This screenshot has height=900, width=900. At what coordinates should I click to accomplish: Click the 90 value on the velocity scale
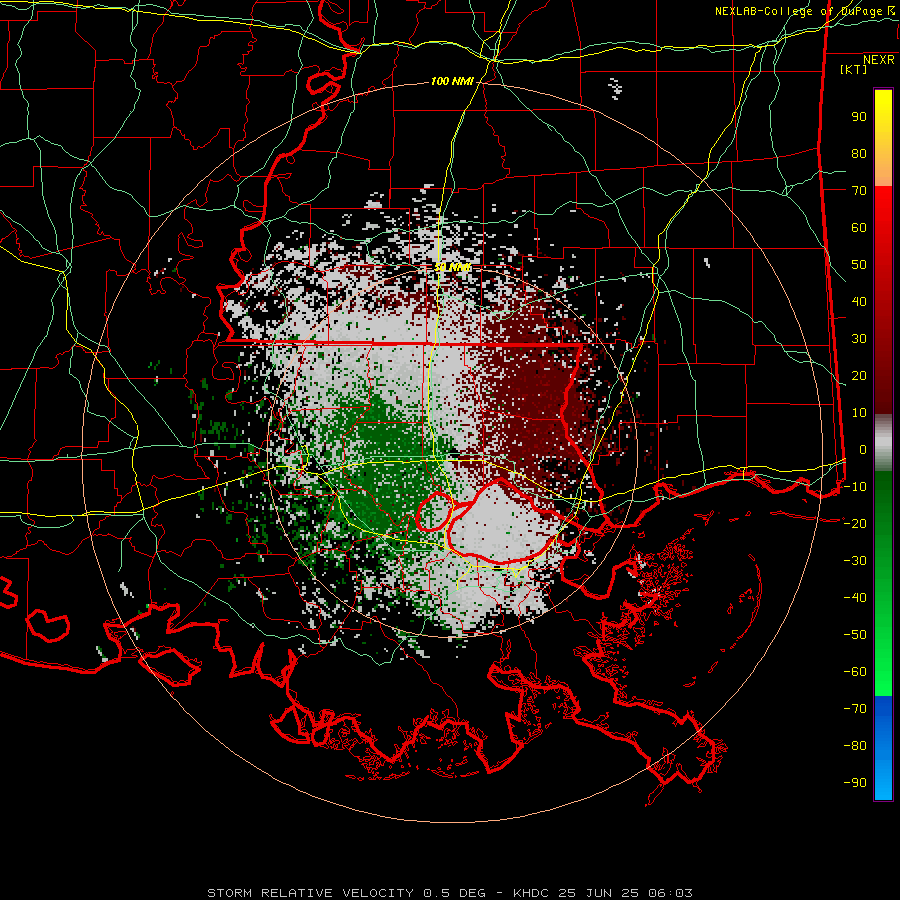[859, 117]
